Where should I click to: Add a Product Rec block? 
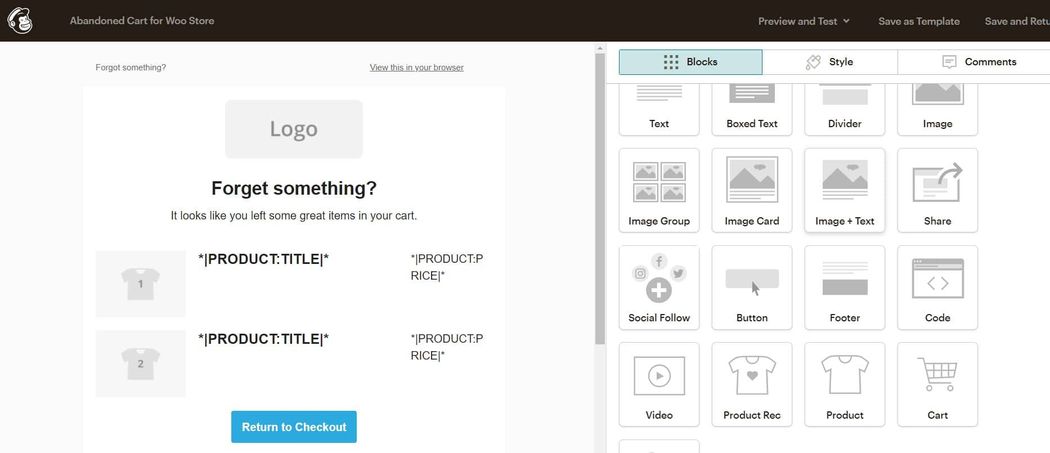pos(751,385)
